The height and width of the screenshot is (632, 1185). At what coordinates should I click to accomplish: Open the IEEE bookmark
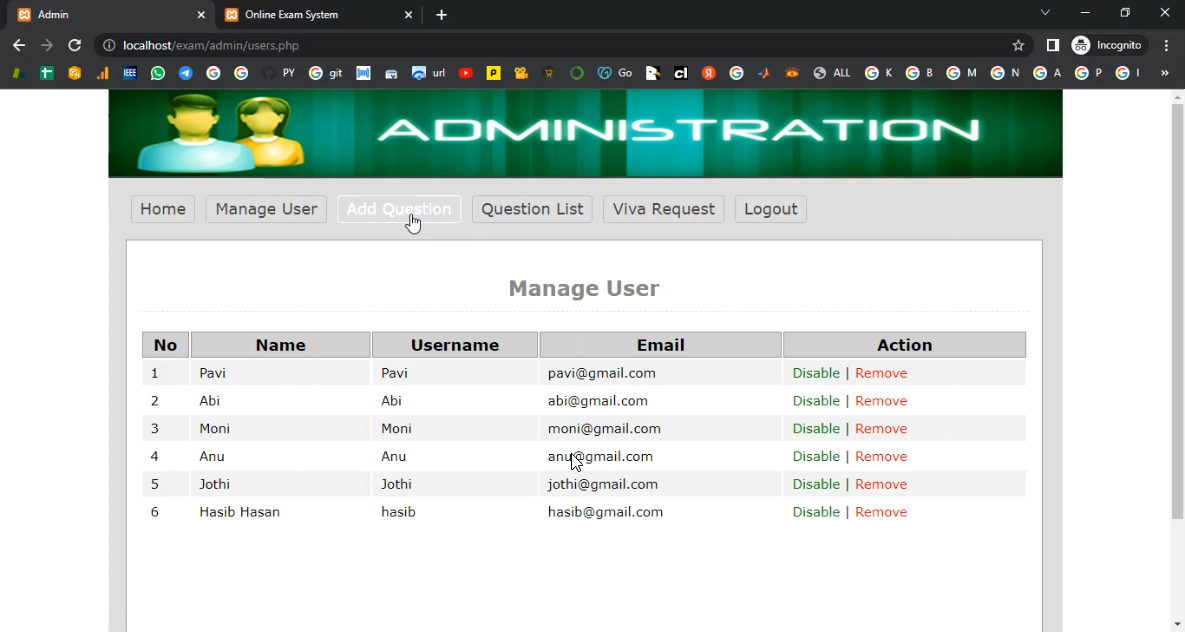(x=130, y=73)
